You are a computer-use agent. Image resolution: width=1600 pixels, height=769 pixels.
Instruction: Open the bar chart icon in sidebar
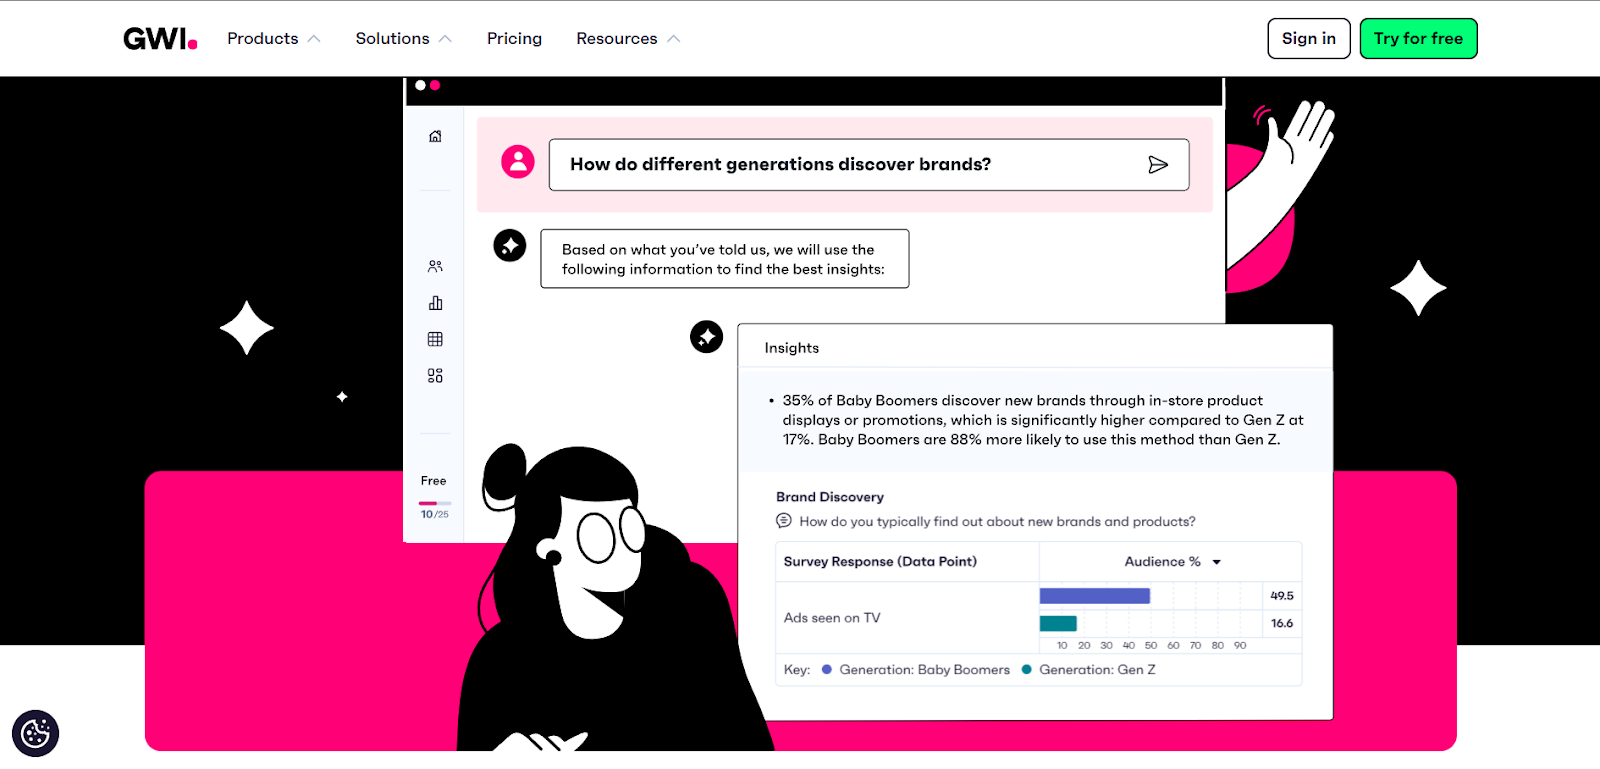pos(435,303)
